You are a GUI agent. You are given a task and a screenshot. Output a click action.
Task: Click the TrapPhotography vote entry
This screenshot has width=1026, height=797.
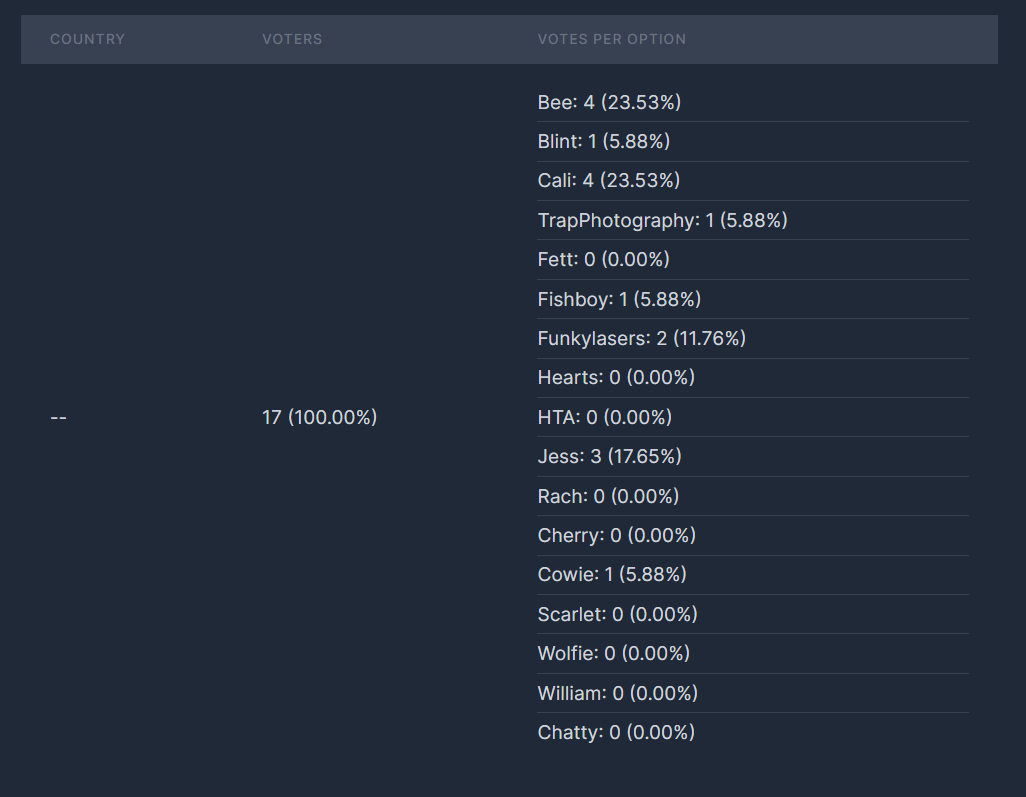tap(662, 220)
